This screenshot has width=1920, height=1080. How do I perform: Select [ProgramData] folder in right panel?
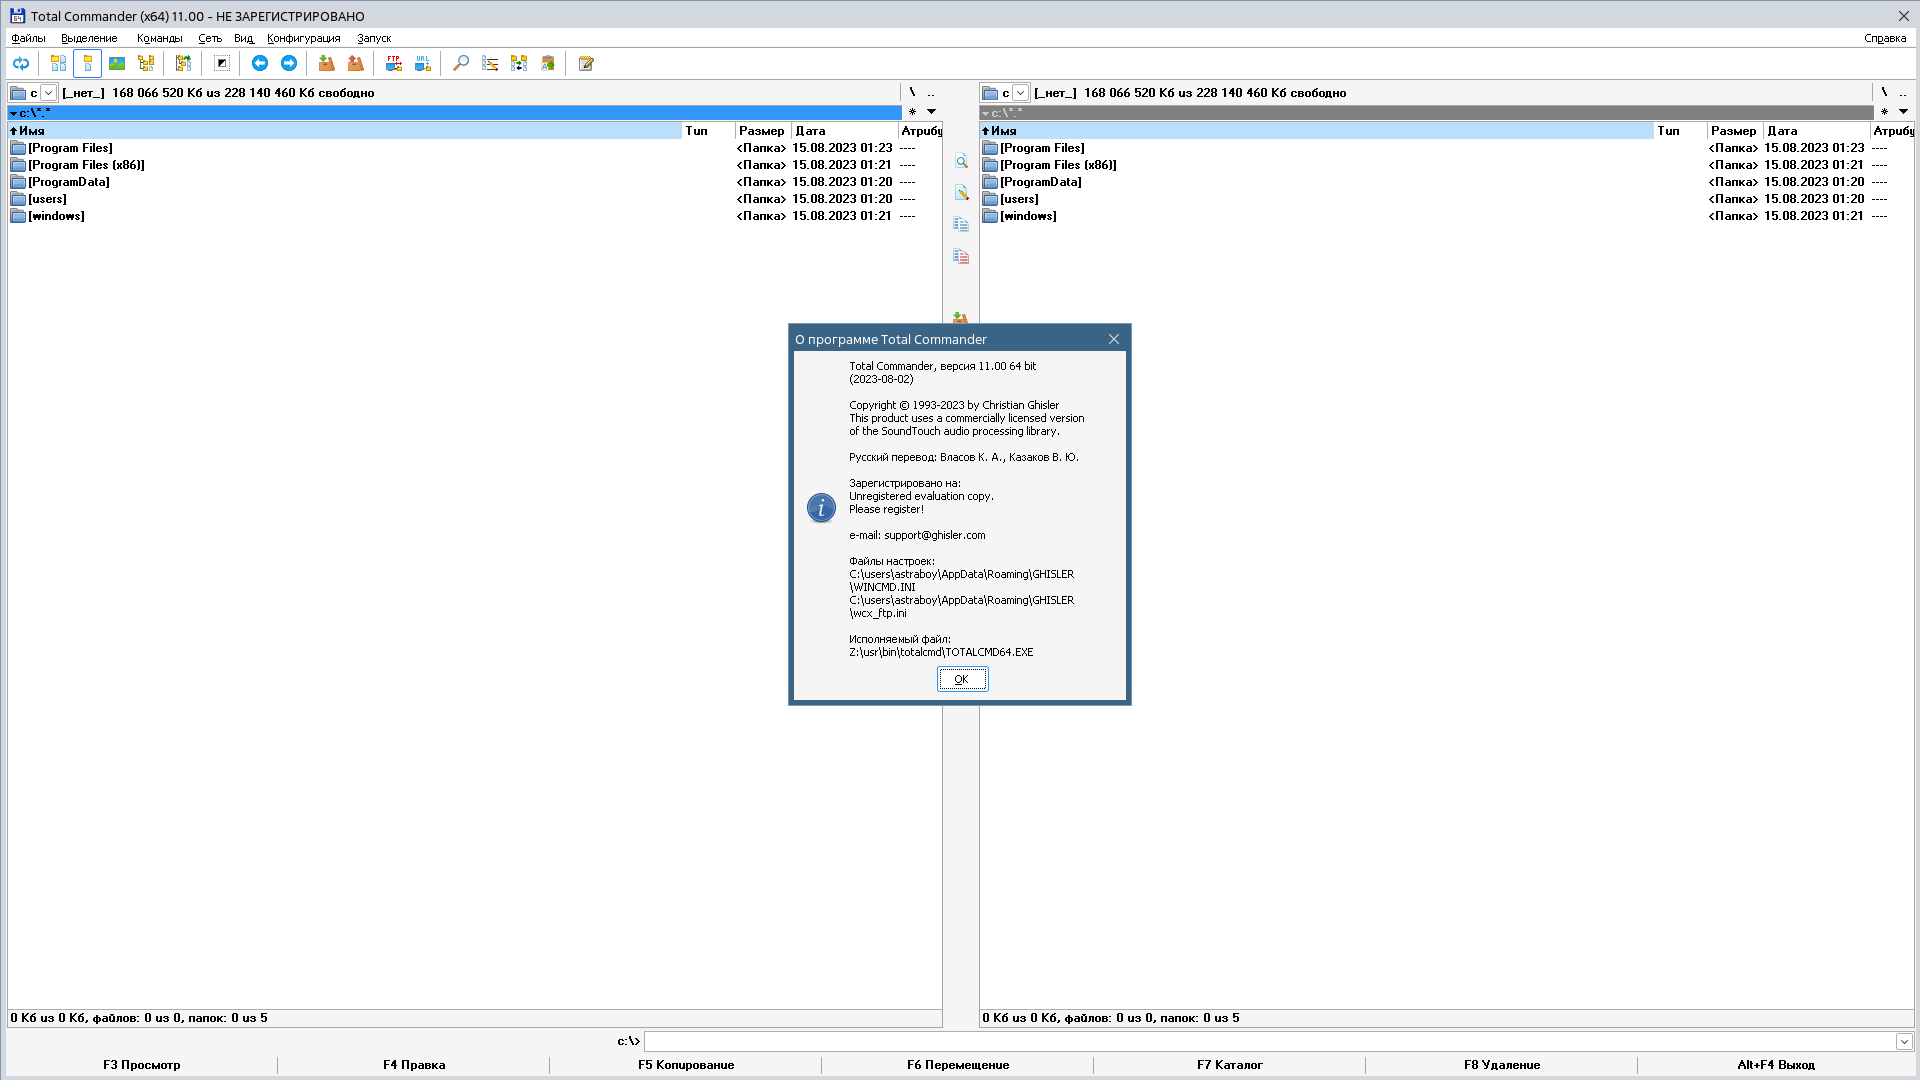(1041, 182)
